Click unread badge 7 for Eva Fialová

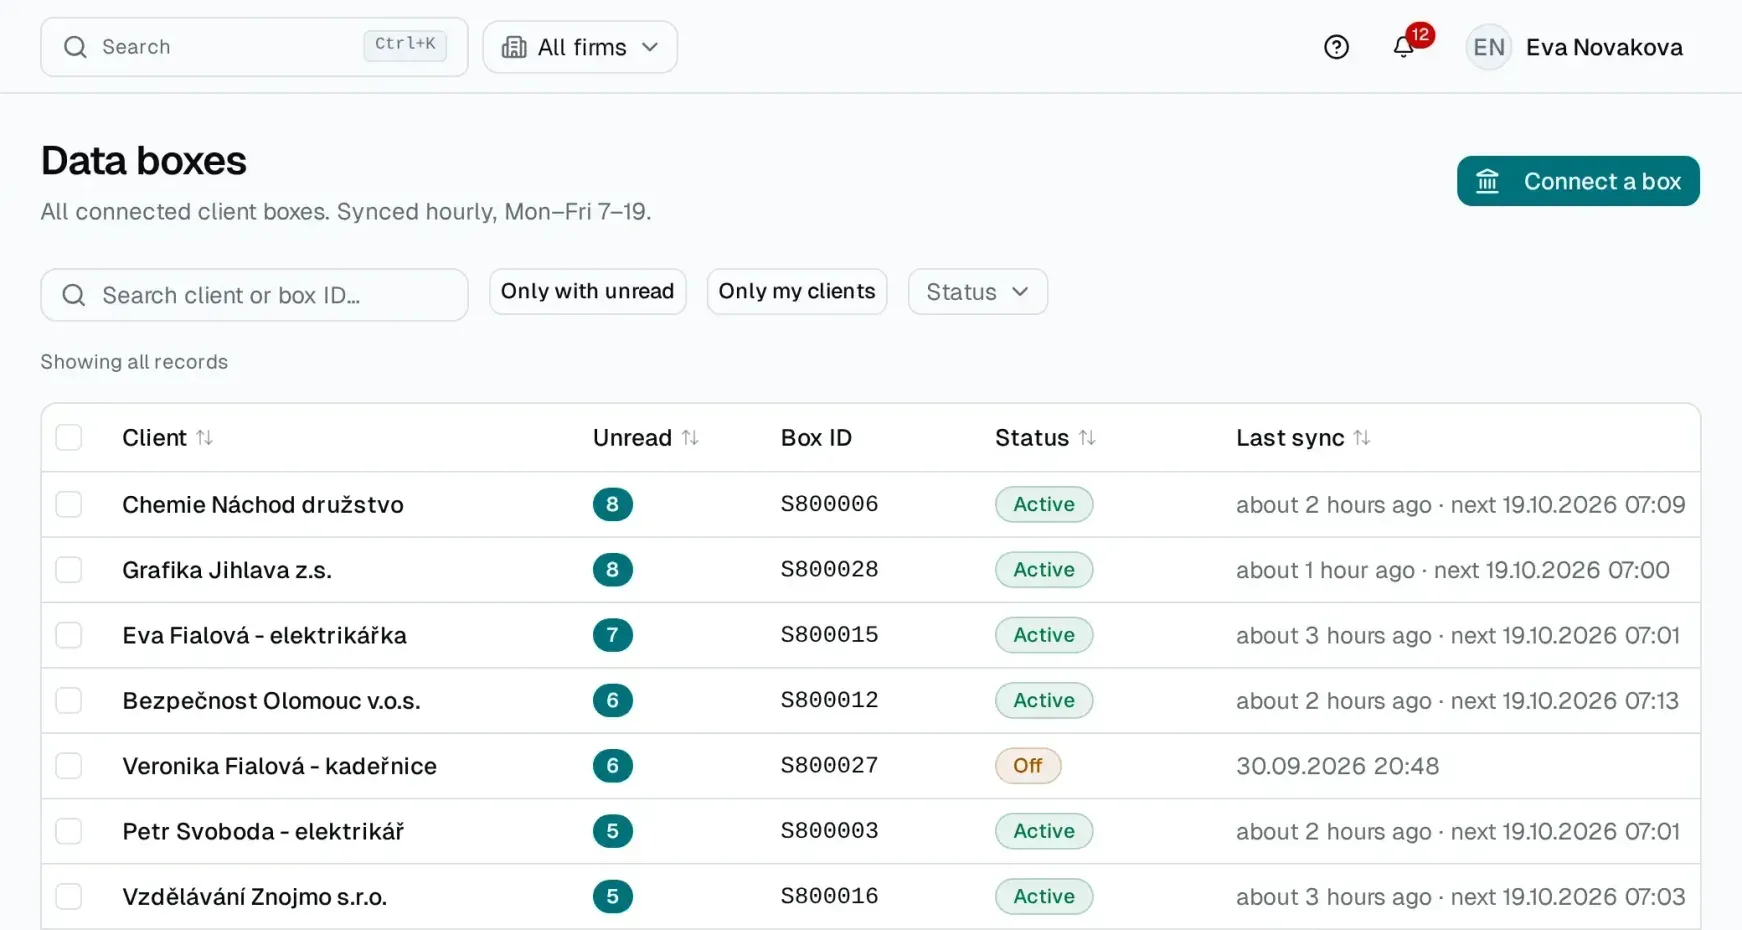coord(613,635)
